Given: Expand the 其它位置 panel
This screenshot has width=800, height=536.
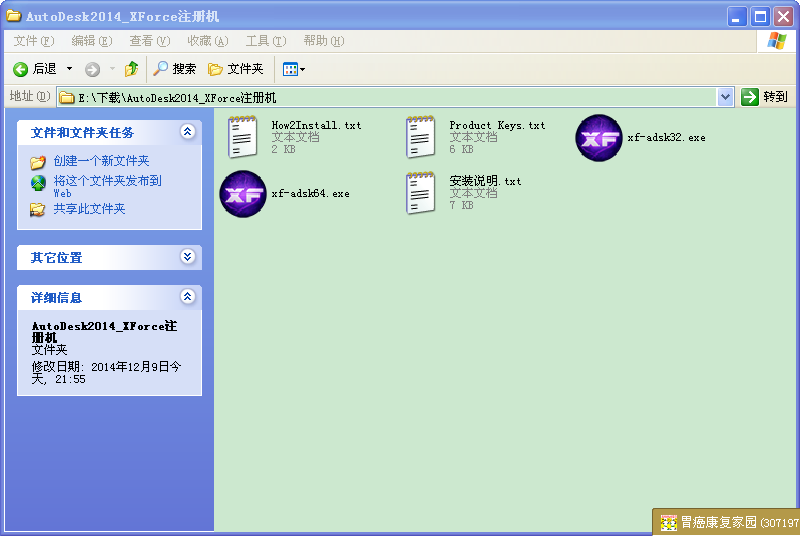Looking at the screenshot, I should pos(187,257).
